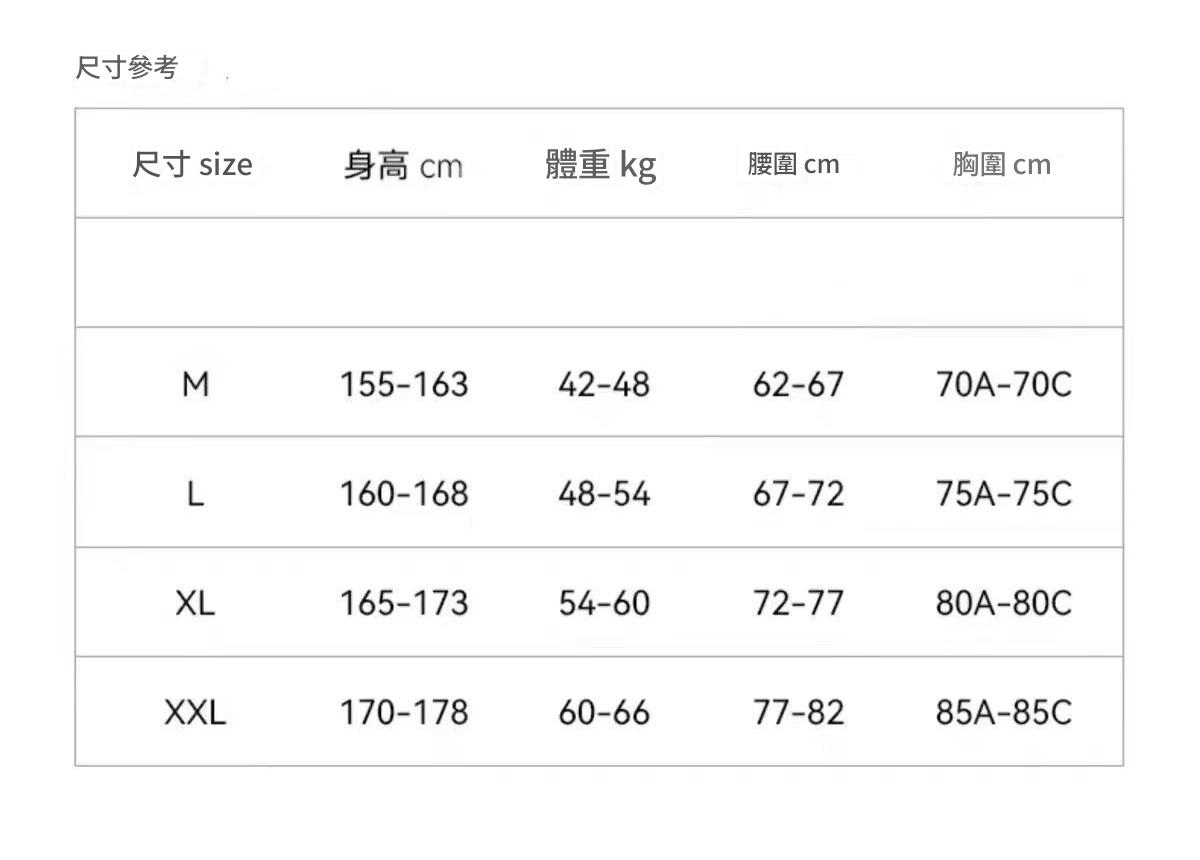
Task: Select the 尺寸 size column header
Action: pyautogui.click(x=192, y=164)
